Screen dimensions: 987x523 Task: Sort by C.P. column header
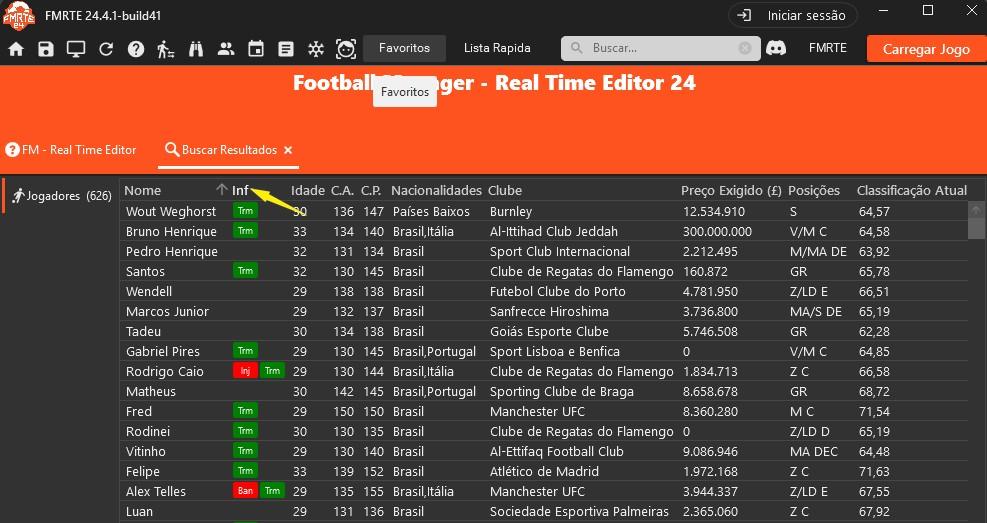tap(373, 190)
